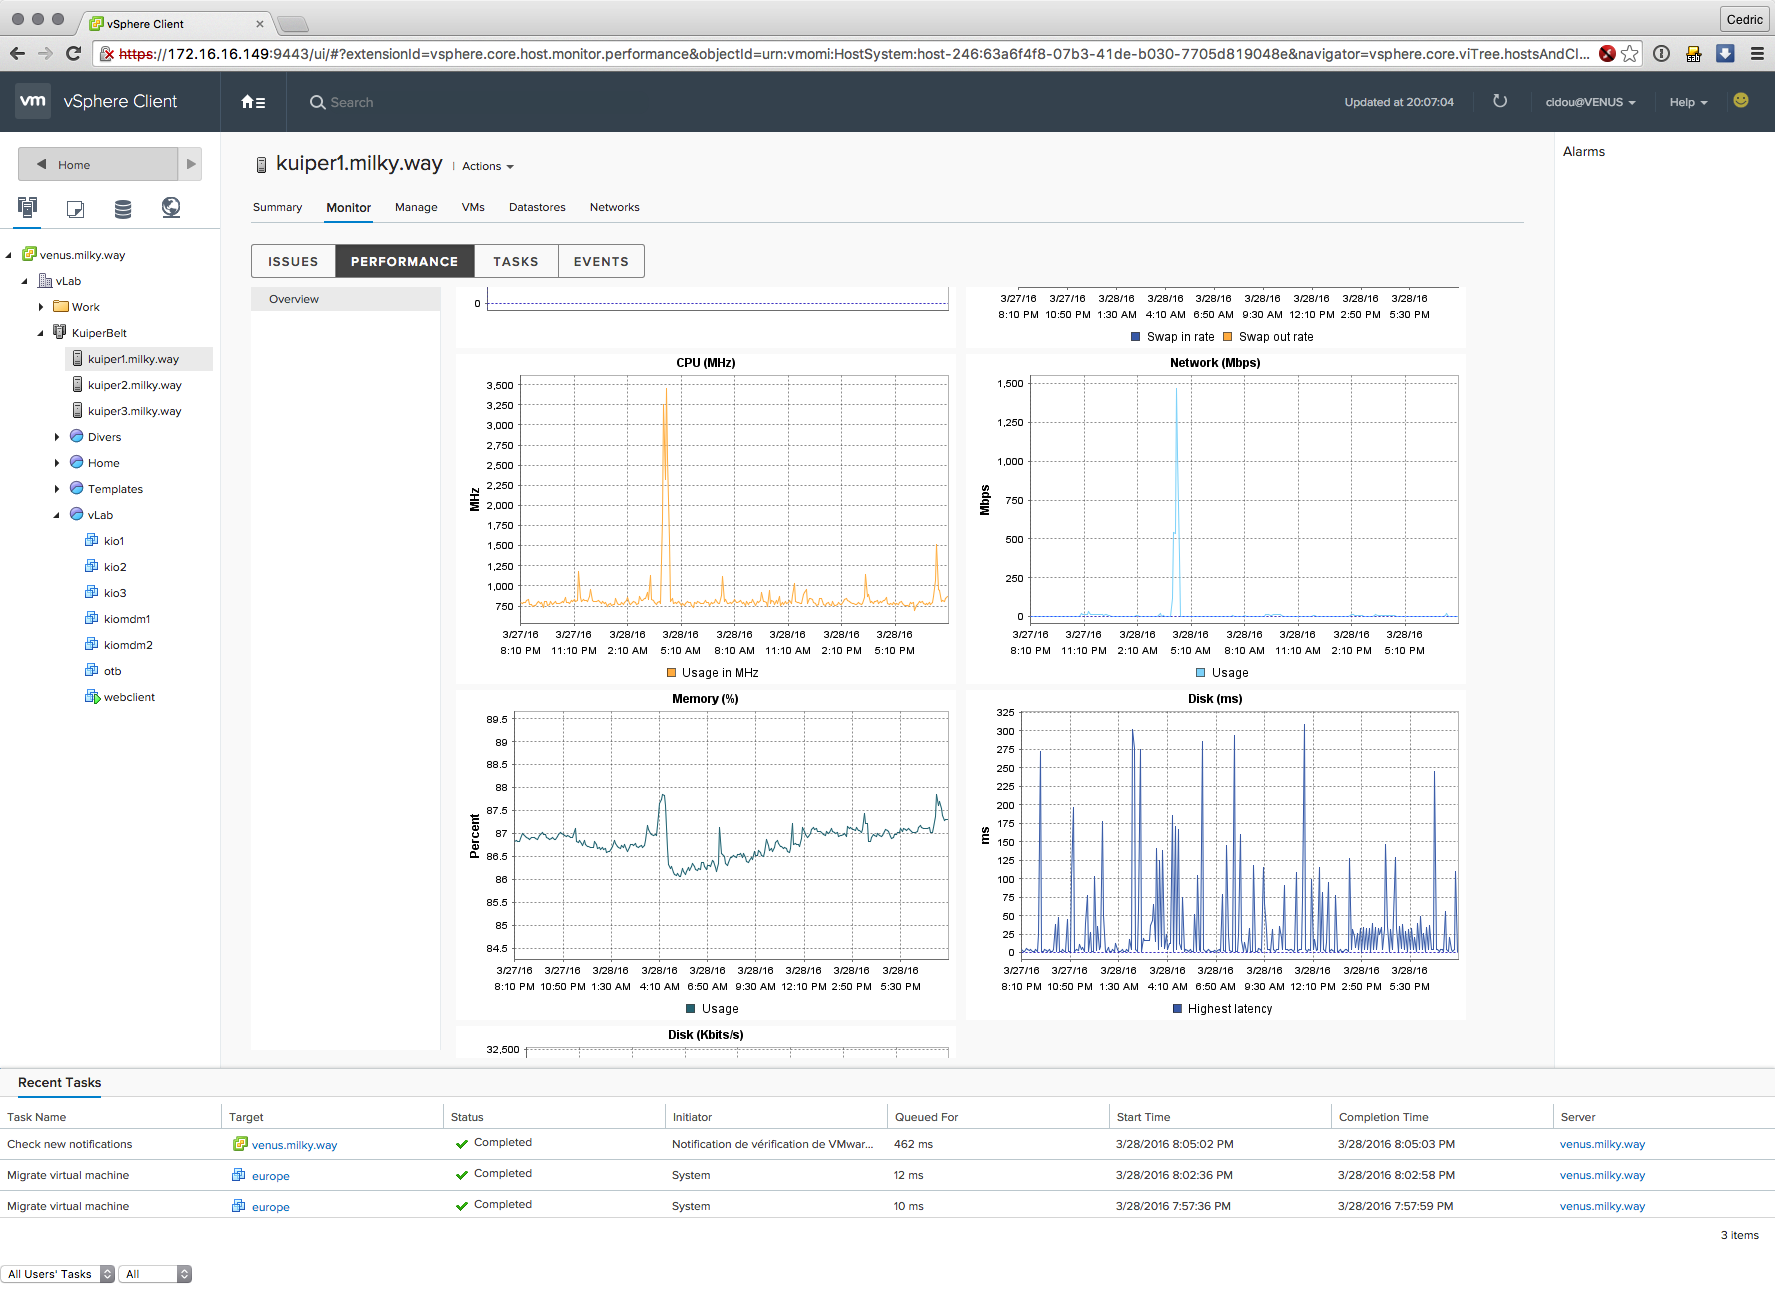Click the browser bookmark star icon
1775x1289 pixels.
pos(1629,54)
